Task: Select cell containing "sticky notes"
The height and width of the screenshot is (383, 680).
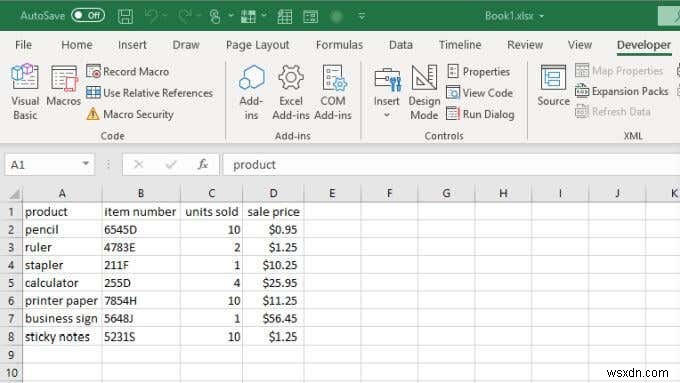Action: point(62,337)
